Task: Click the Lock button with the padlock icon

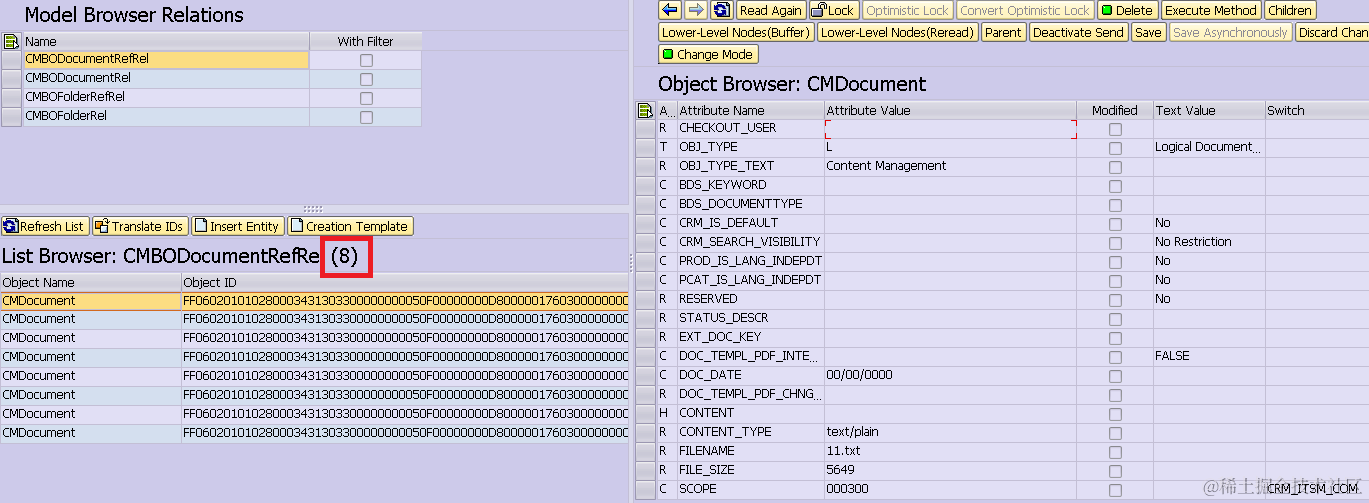Action: coord(832,10)
